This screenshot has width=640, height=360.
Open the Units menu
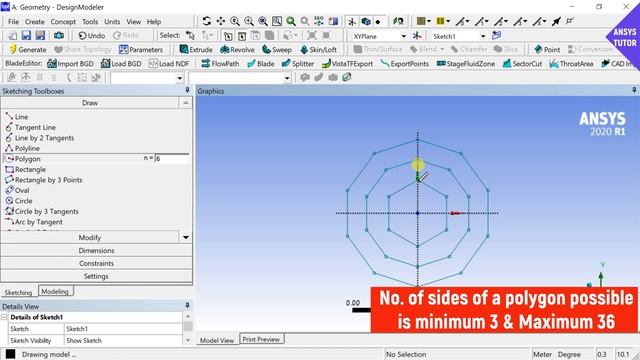click(x=112, y=22)
